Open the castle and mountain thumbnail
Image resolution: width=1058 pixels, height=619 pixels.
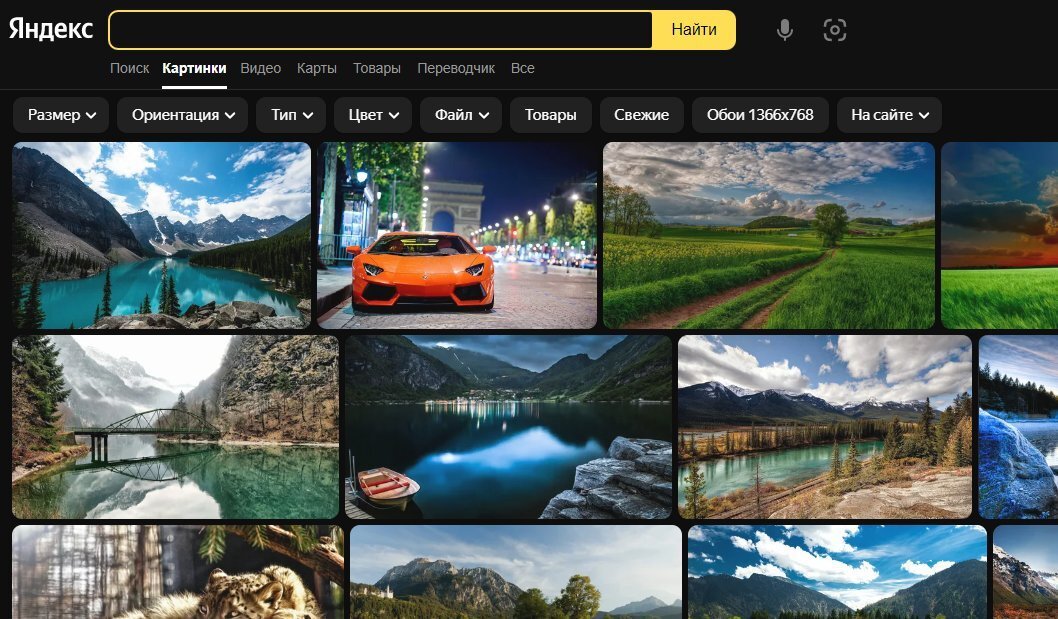coord(516,572)
